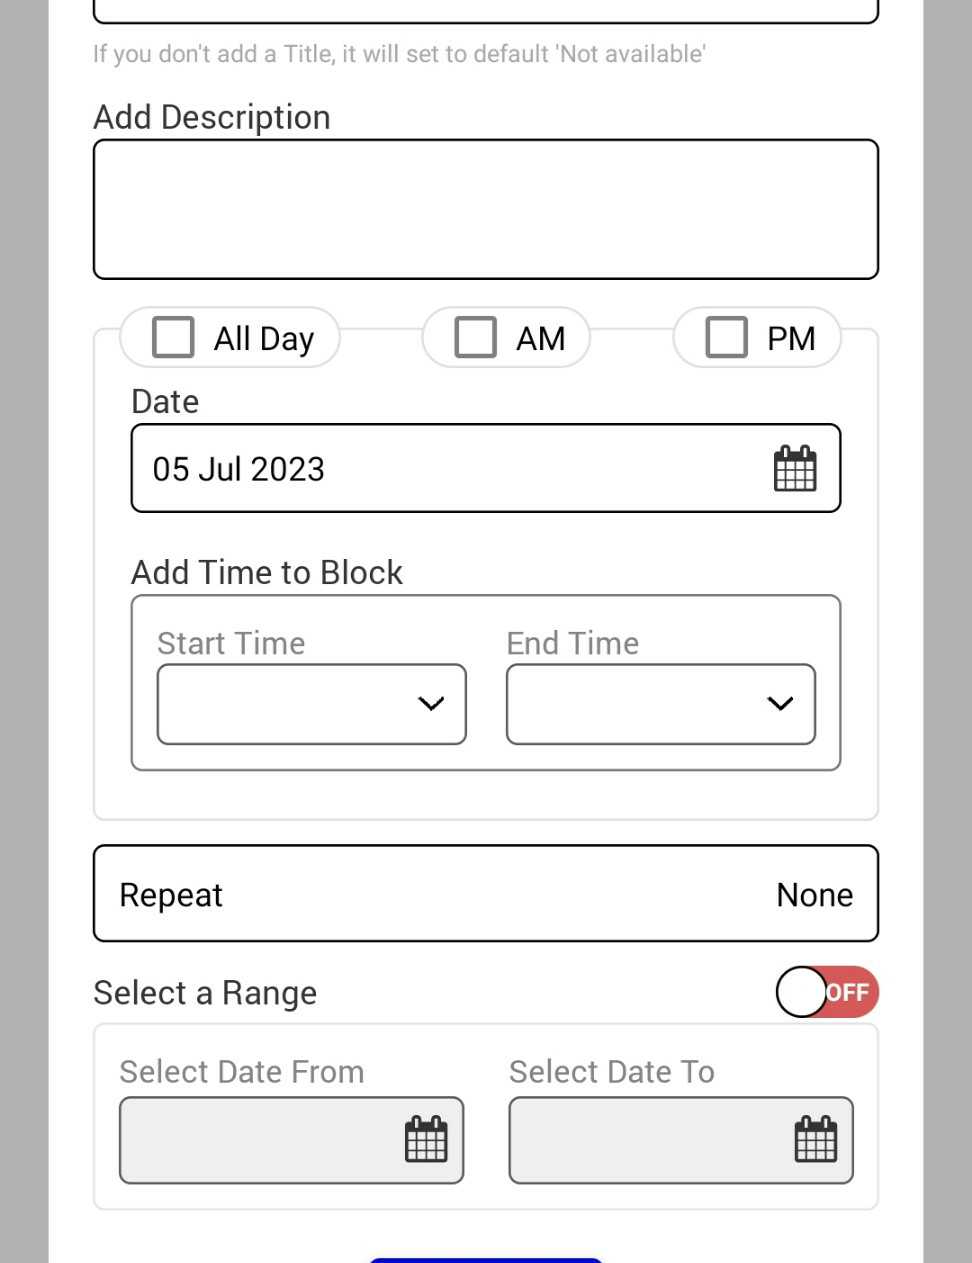Open the Repeat options row

485,894
